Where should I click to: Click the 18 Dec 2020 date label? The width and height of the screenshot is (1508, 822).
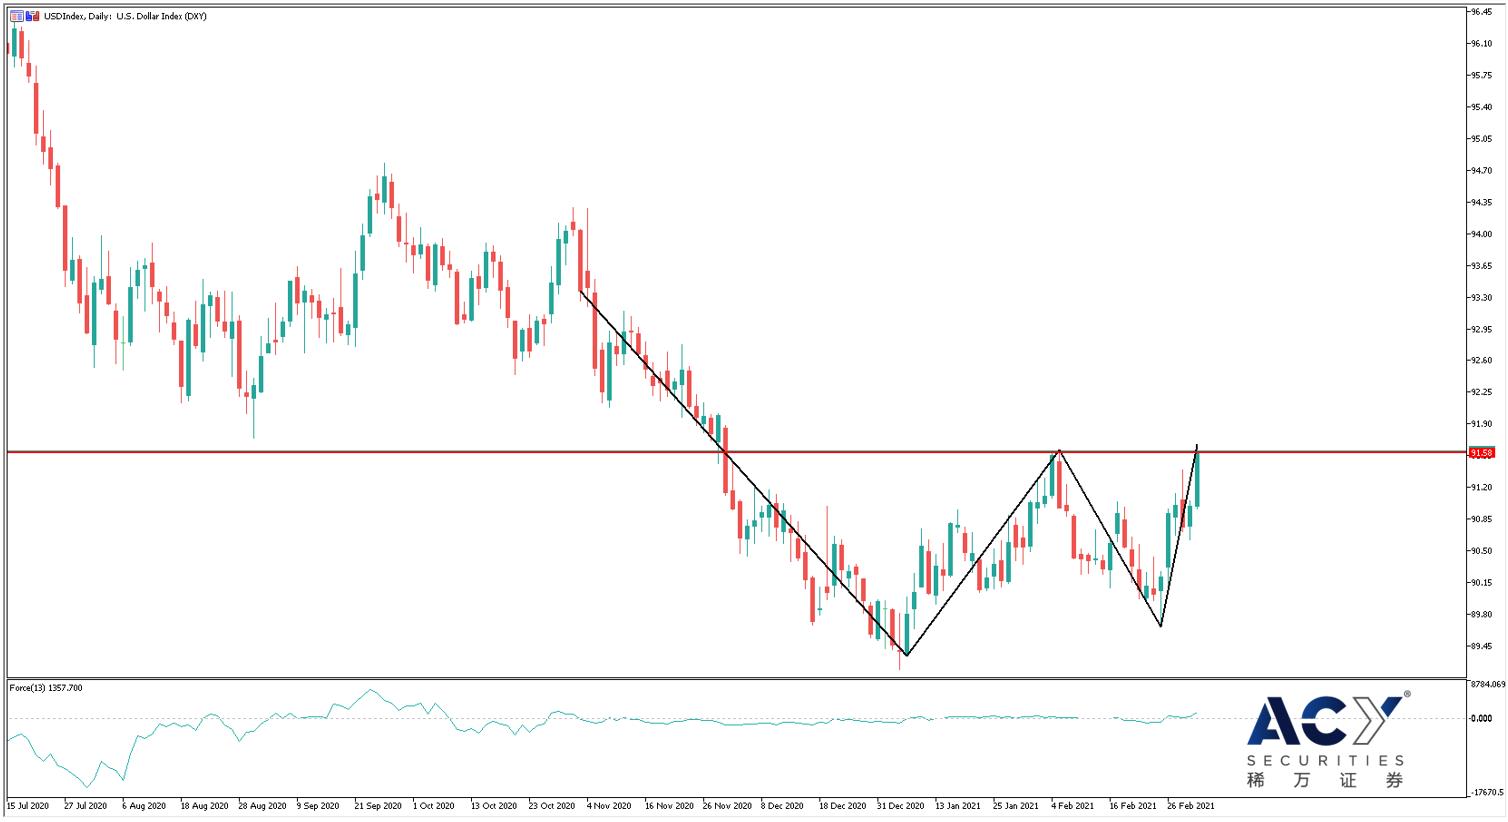coord(843,805)
